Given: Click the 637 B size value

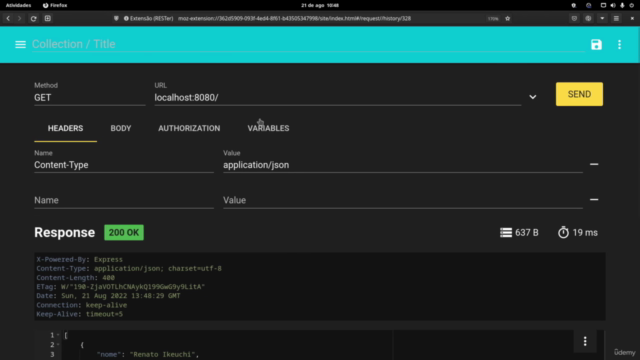Looking at the screenshot, I should point(527,233).
